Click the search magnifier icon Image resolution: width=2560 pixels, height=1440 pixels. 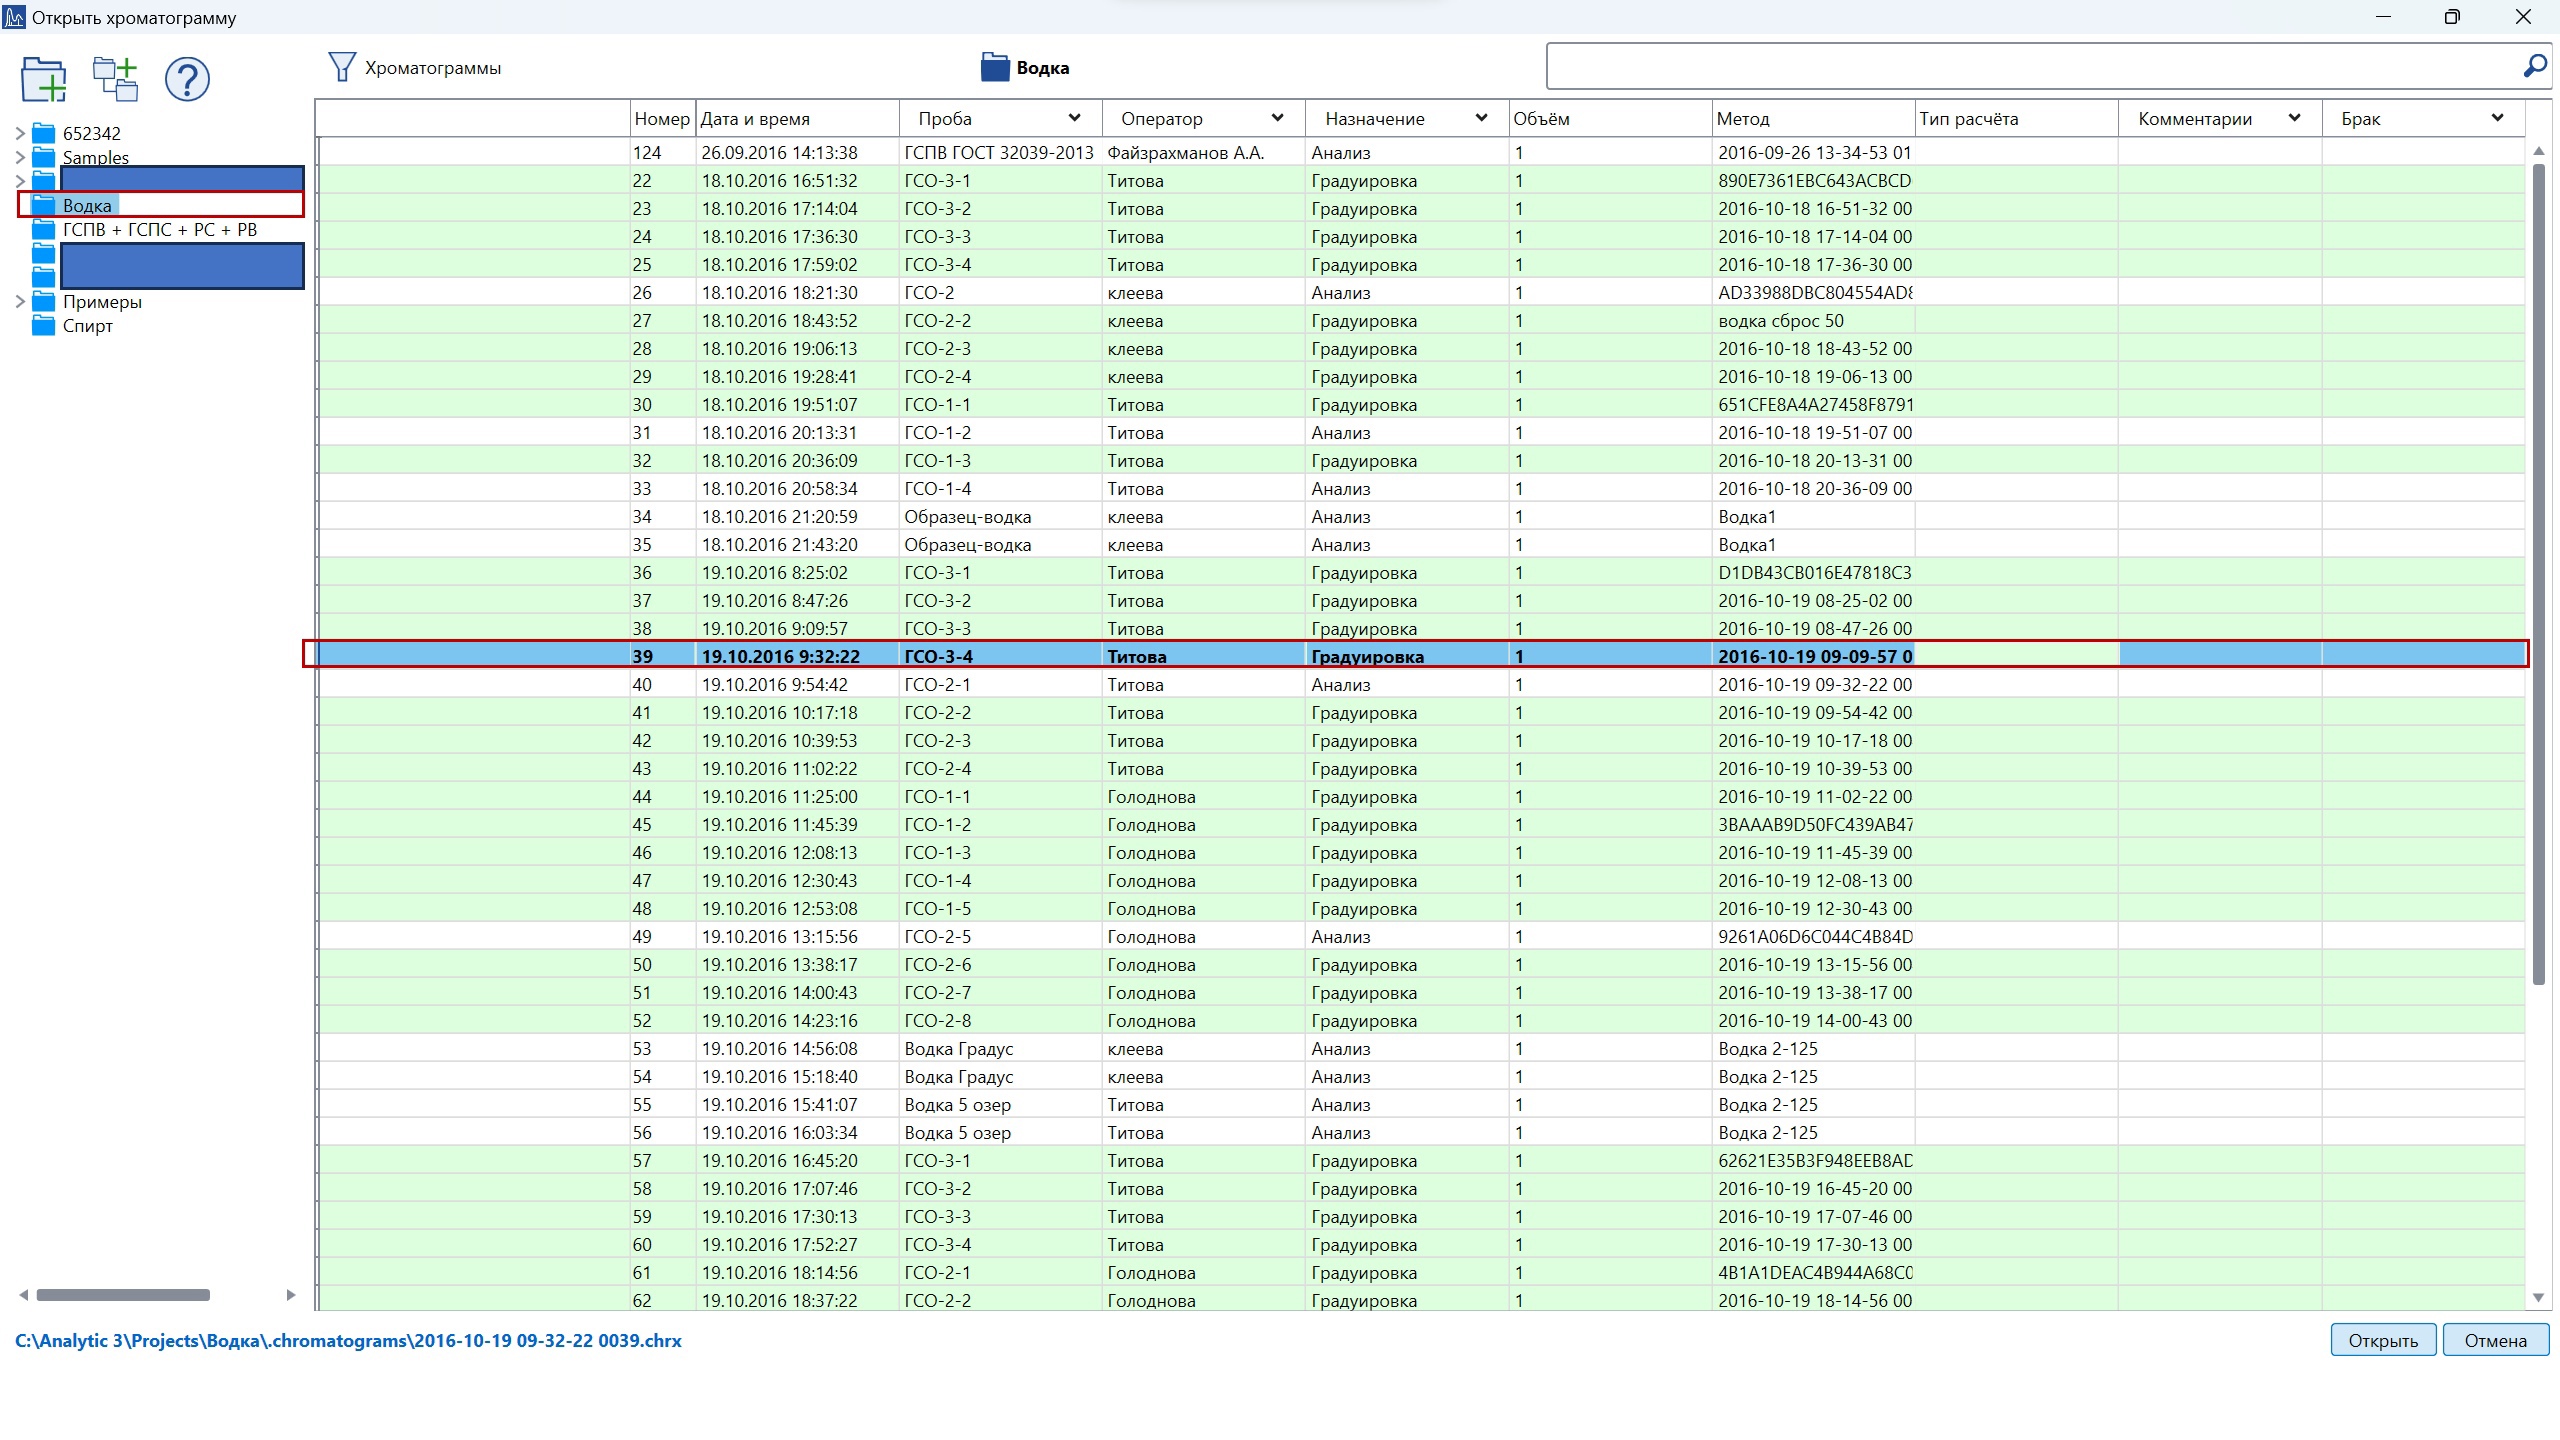2534,67
